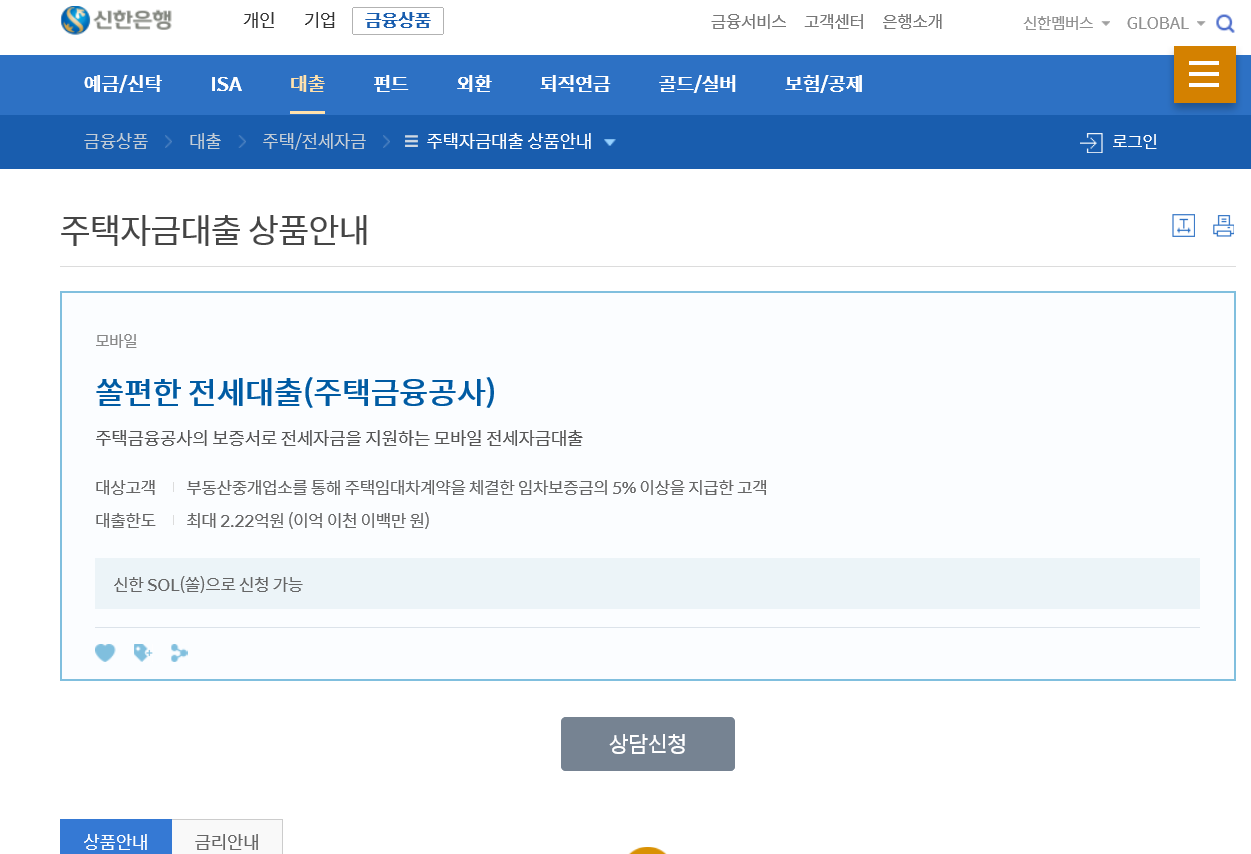
Task: Click the Shinhan Bank logo
Action: pyautogui.click(x=116, y=19)
